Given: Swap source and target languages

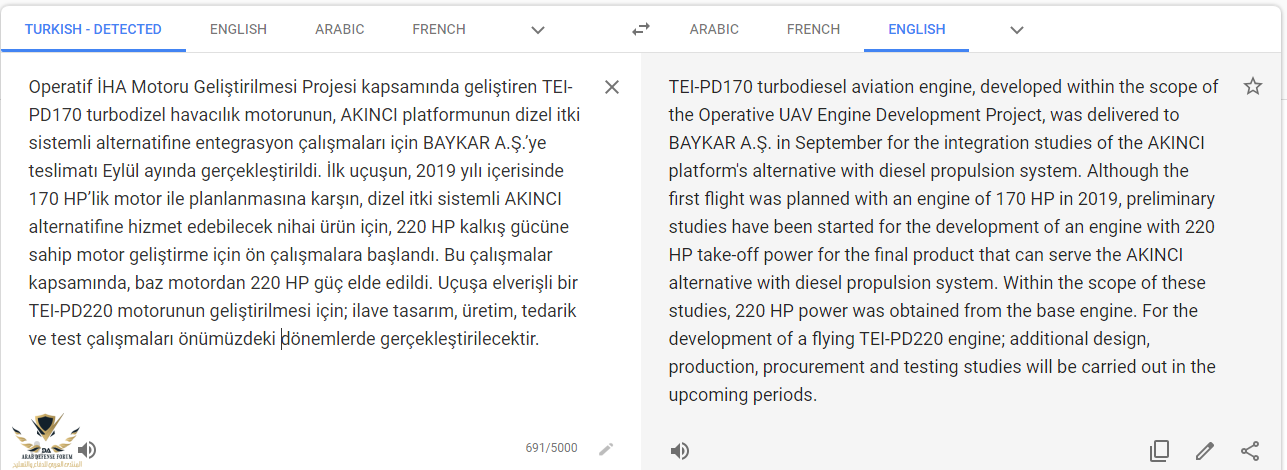Looking at the screenshot, I should [x=641, y=30].
